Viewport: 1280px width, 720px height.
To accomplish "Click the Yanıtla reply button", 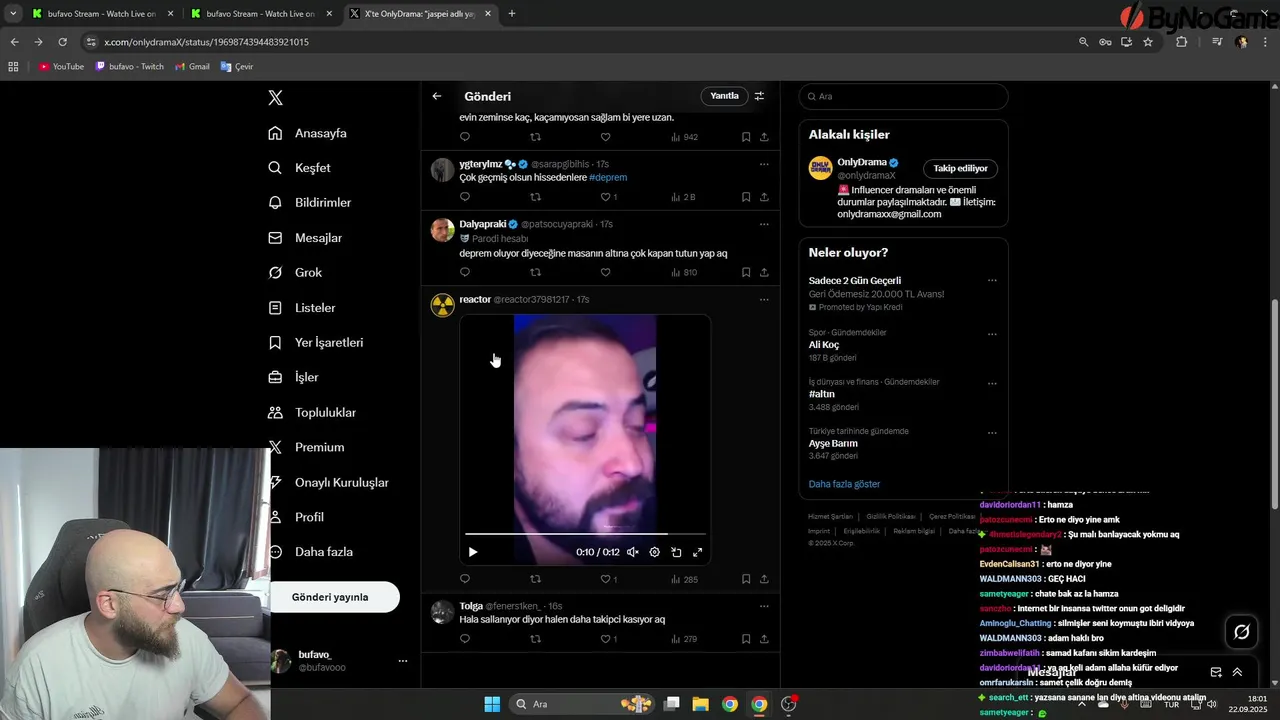I will click(x=724, y=96).
